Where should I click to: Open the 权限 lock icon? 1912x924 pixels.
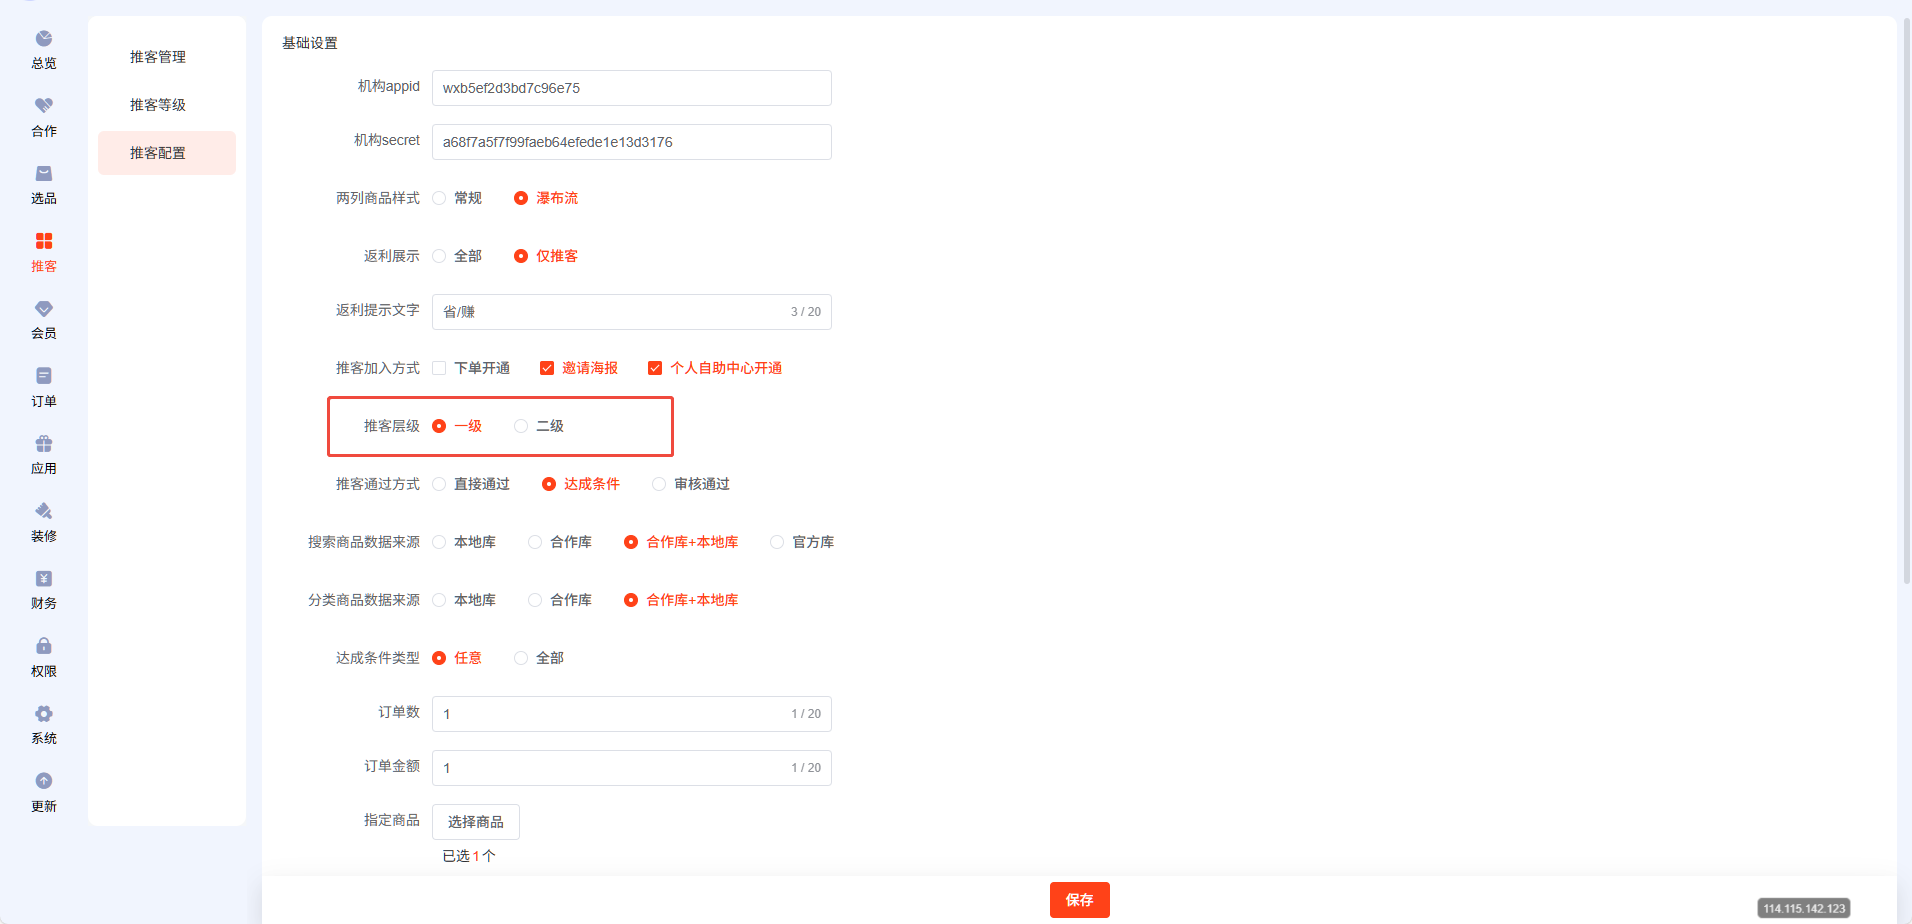[x=44, y=646]
